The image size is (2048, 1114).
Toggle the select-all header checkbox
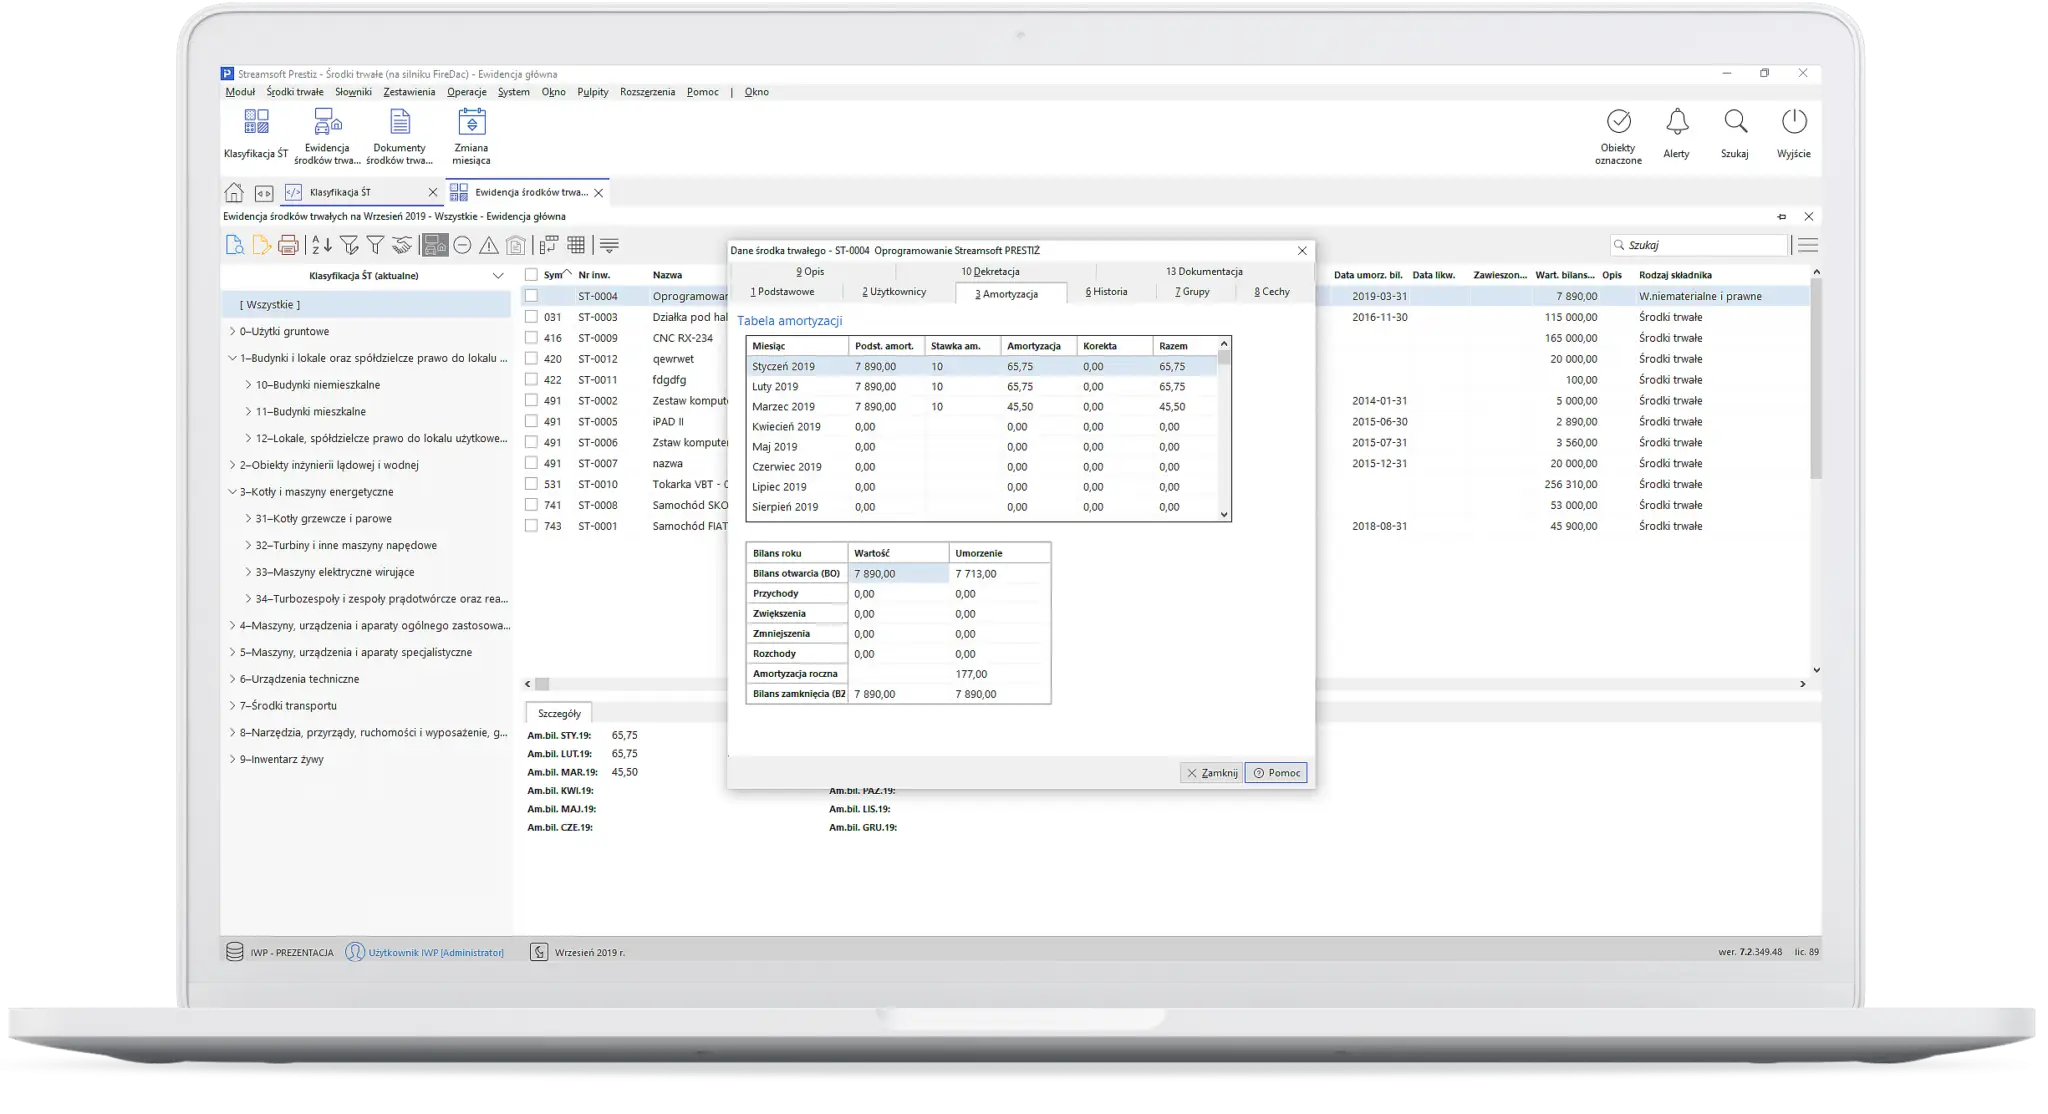[x=531, y=275]
